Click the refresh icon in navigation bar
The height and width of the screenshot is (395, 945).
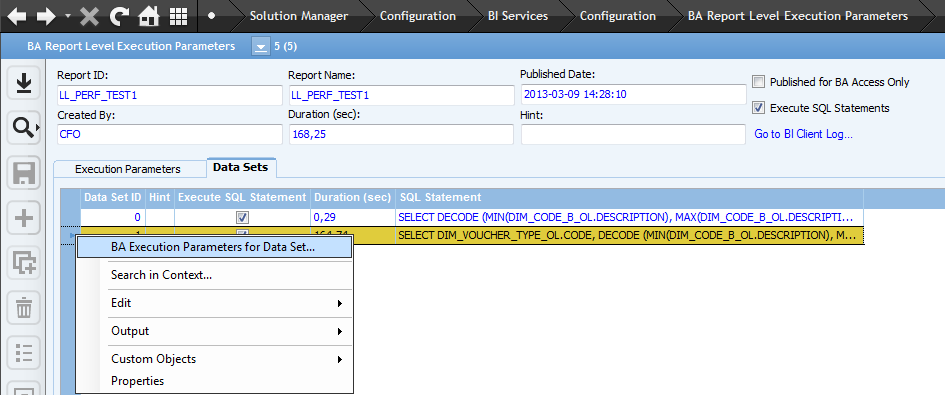coord(119,16)
